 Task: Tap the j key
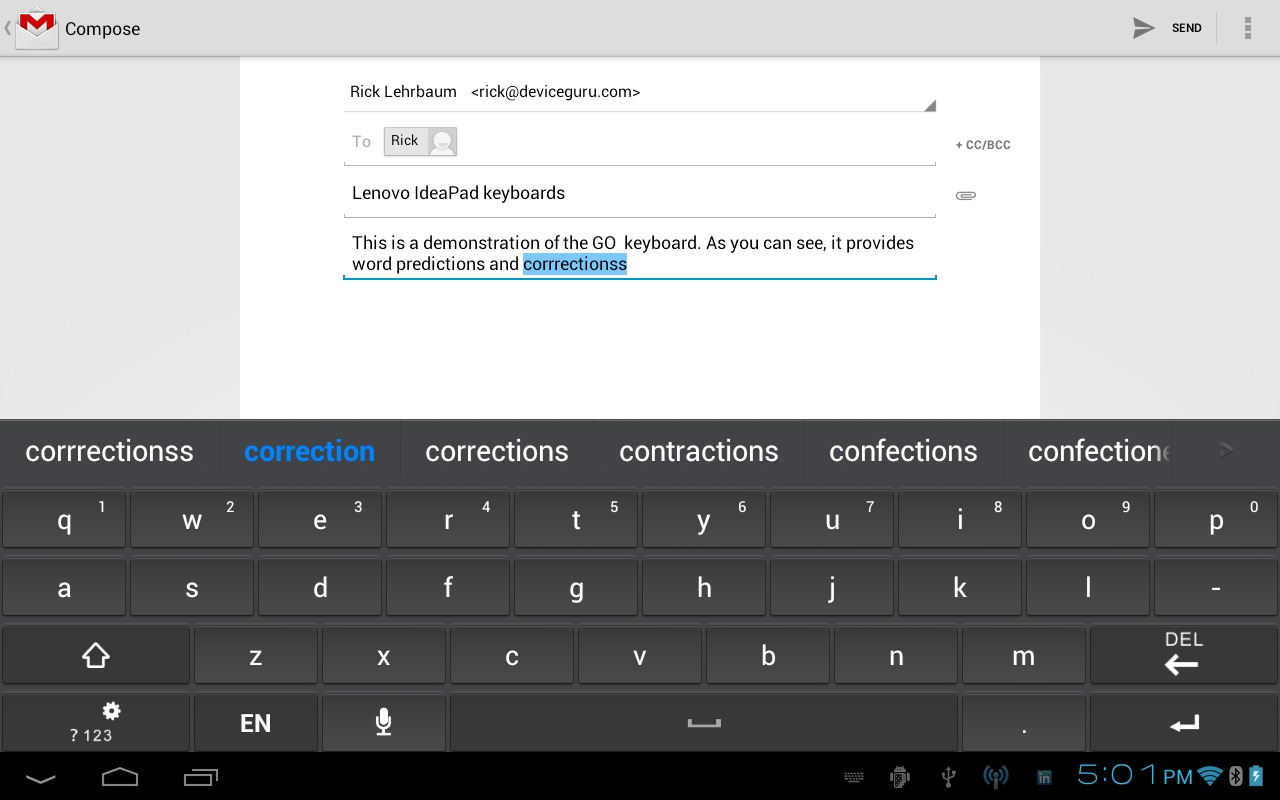832,587
